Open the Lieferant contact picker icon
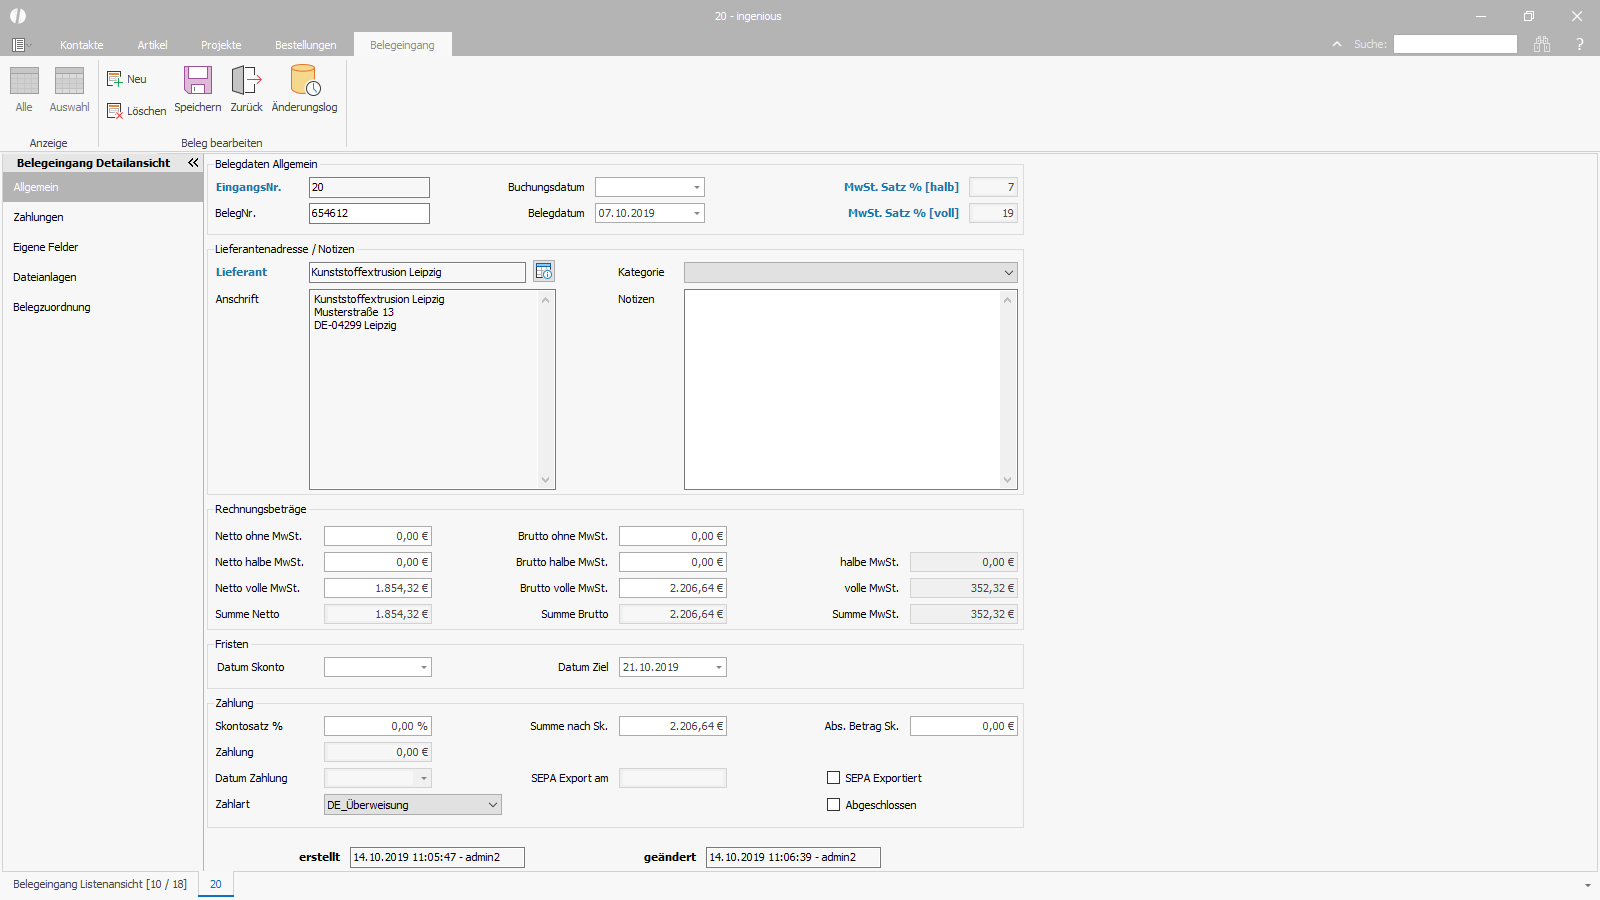The width and height of the screenshot is (1600, 900). (x=544, y=271)
